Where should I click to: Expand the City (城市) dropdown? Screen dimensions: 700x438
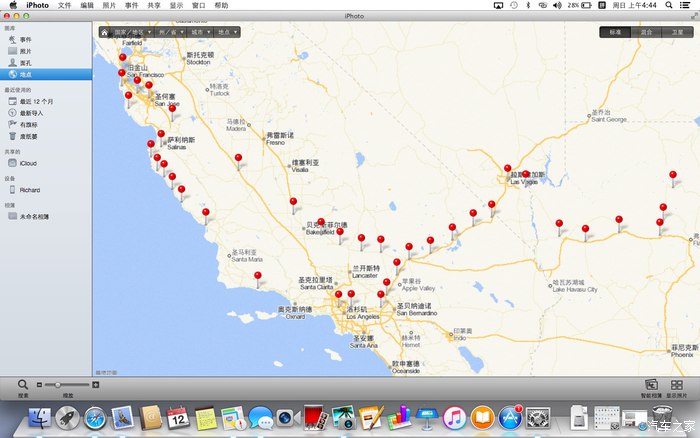coord(200,32)
